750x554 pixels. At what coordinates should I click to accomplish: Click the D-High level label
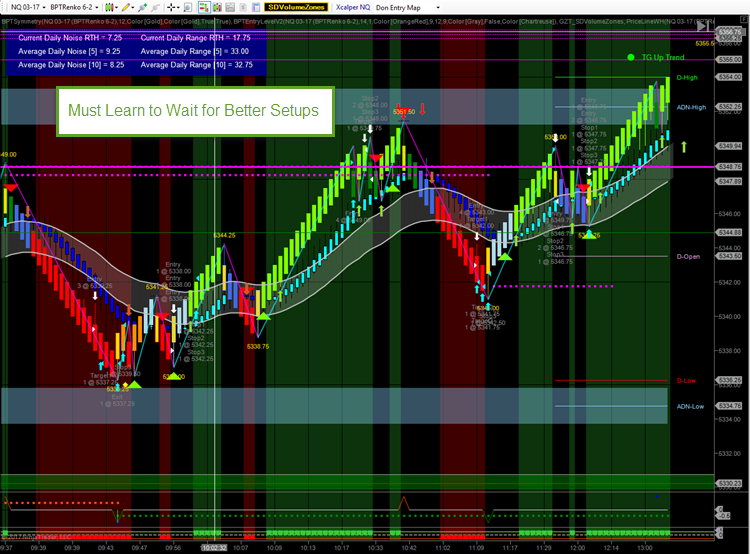(687, 78)
